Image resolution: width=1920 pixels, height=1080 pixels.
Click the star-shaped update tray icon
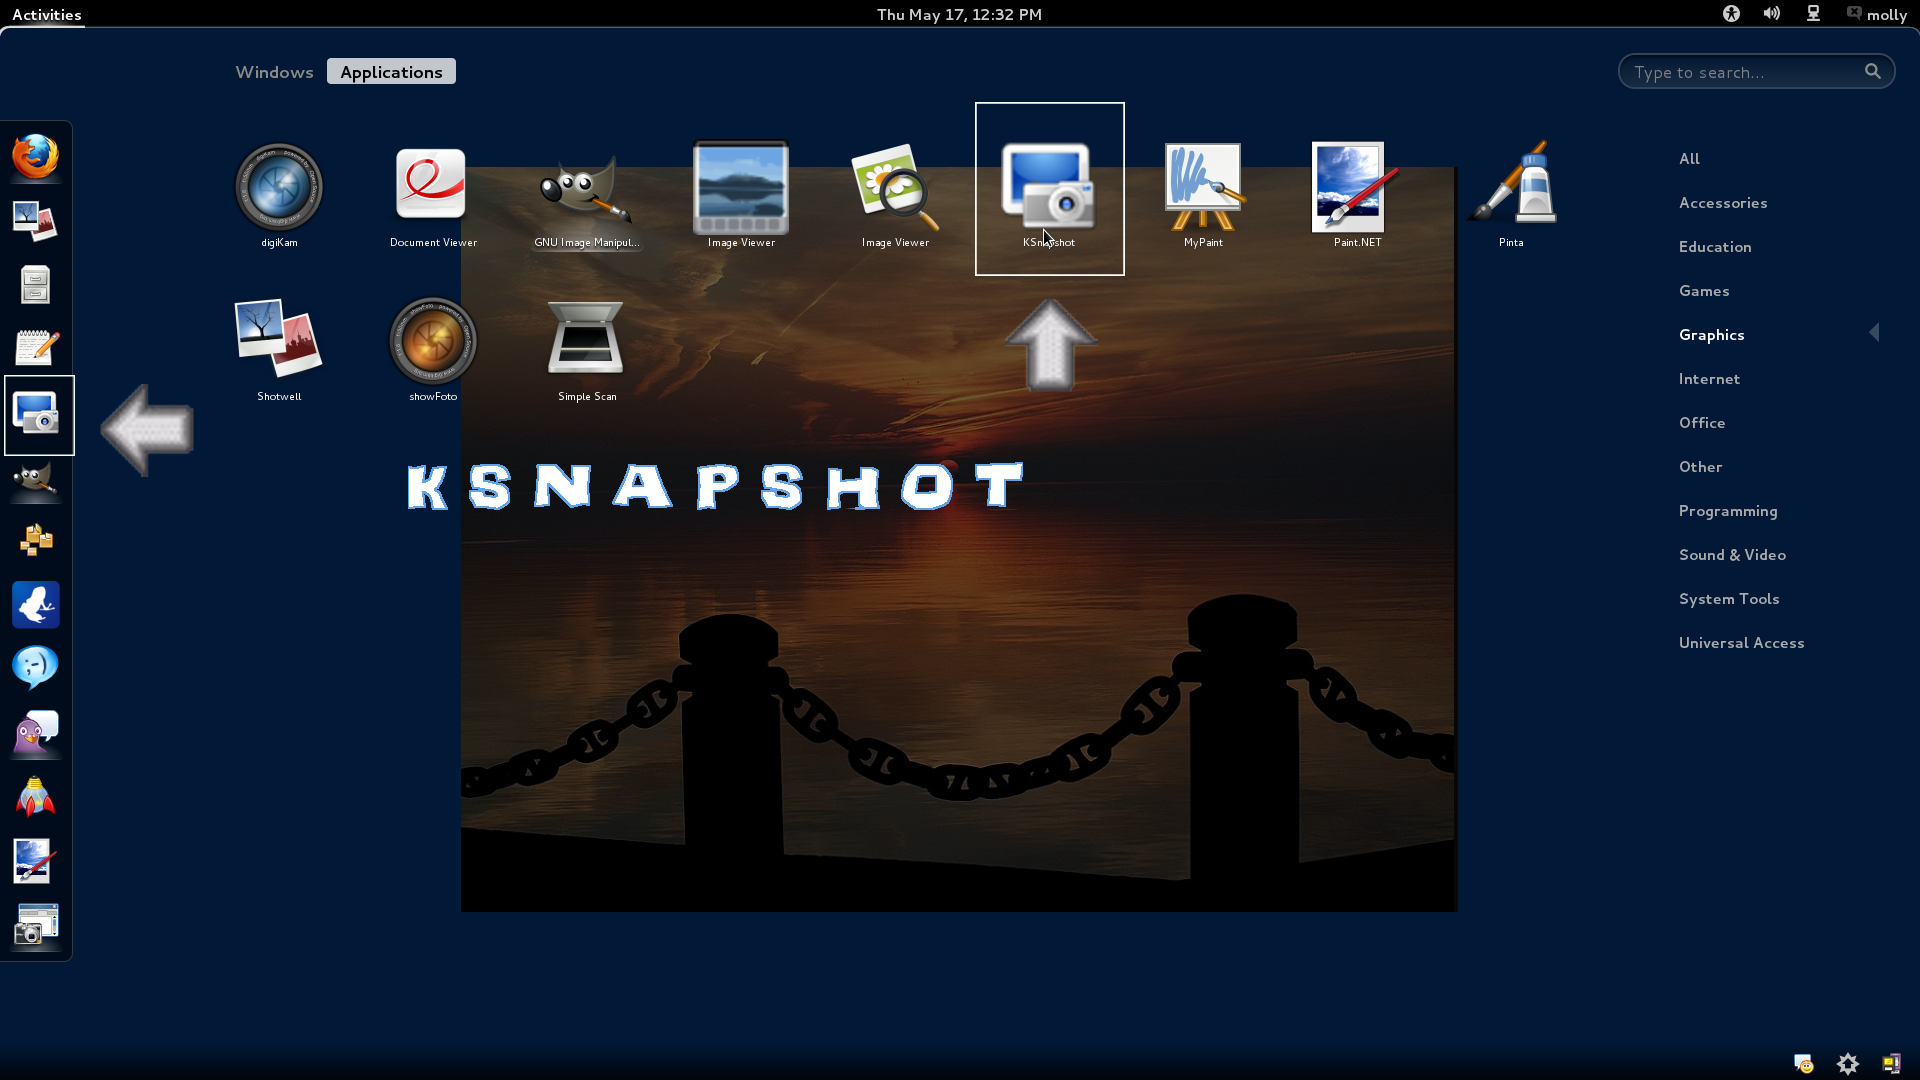[1848, 1064]
